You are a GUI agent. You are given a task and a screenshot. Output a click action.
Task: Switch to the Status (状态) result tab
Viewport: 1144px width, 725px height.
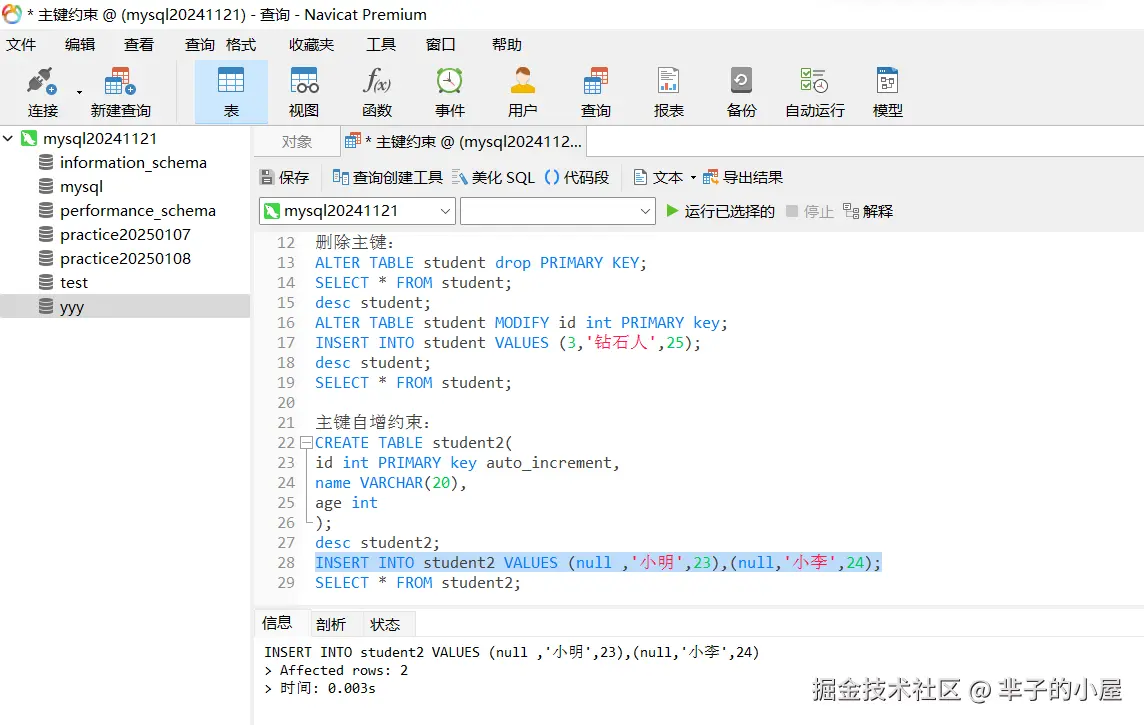pyautogui.click(x=385, y=624)
